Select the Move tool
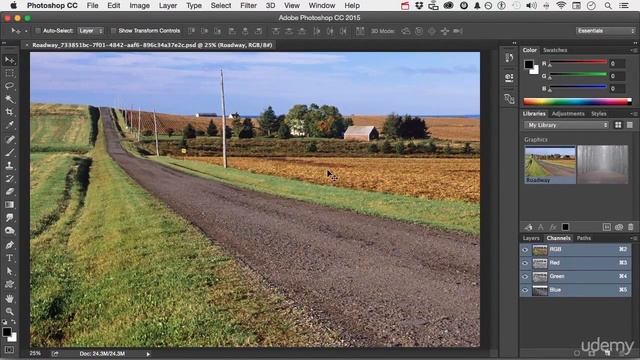The width and height of the screenshot is (640, 360). 9,60
